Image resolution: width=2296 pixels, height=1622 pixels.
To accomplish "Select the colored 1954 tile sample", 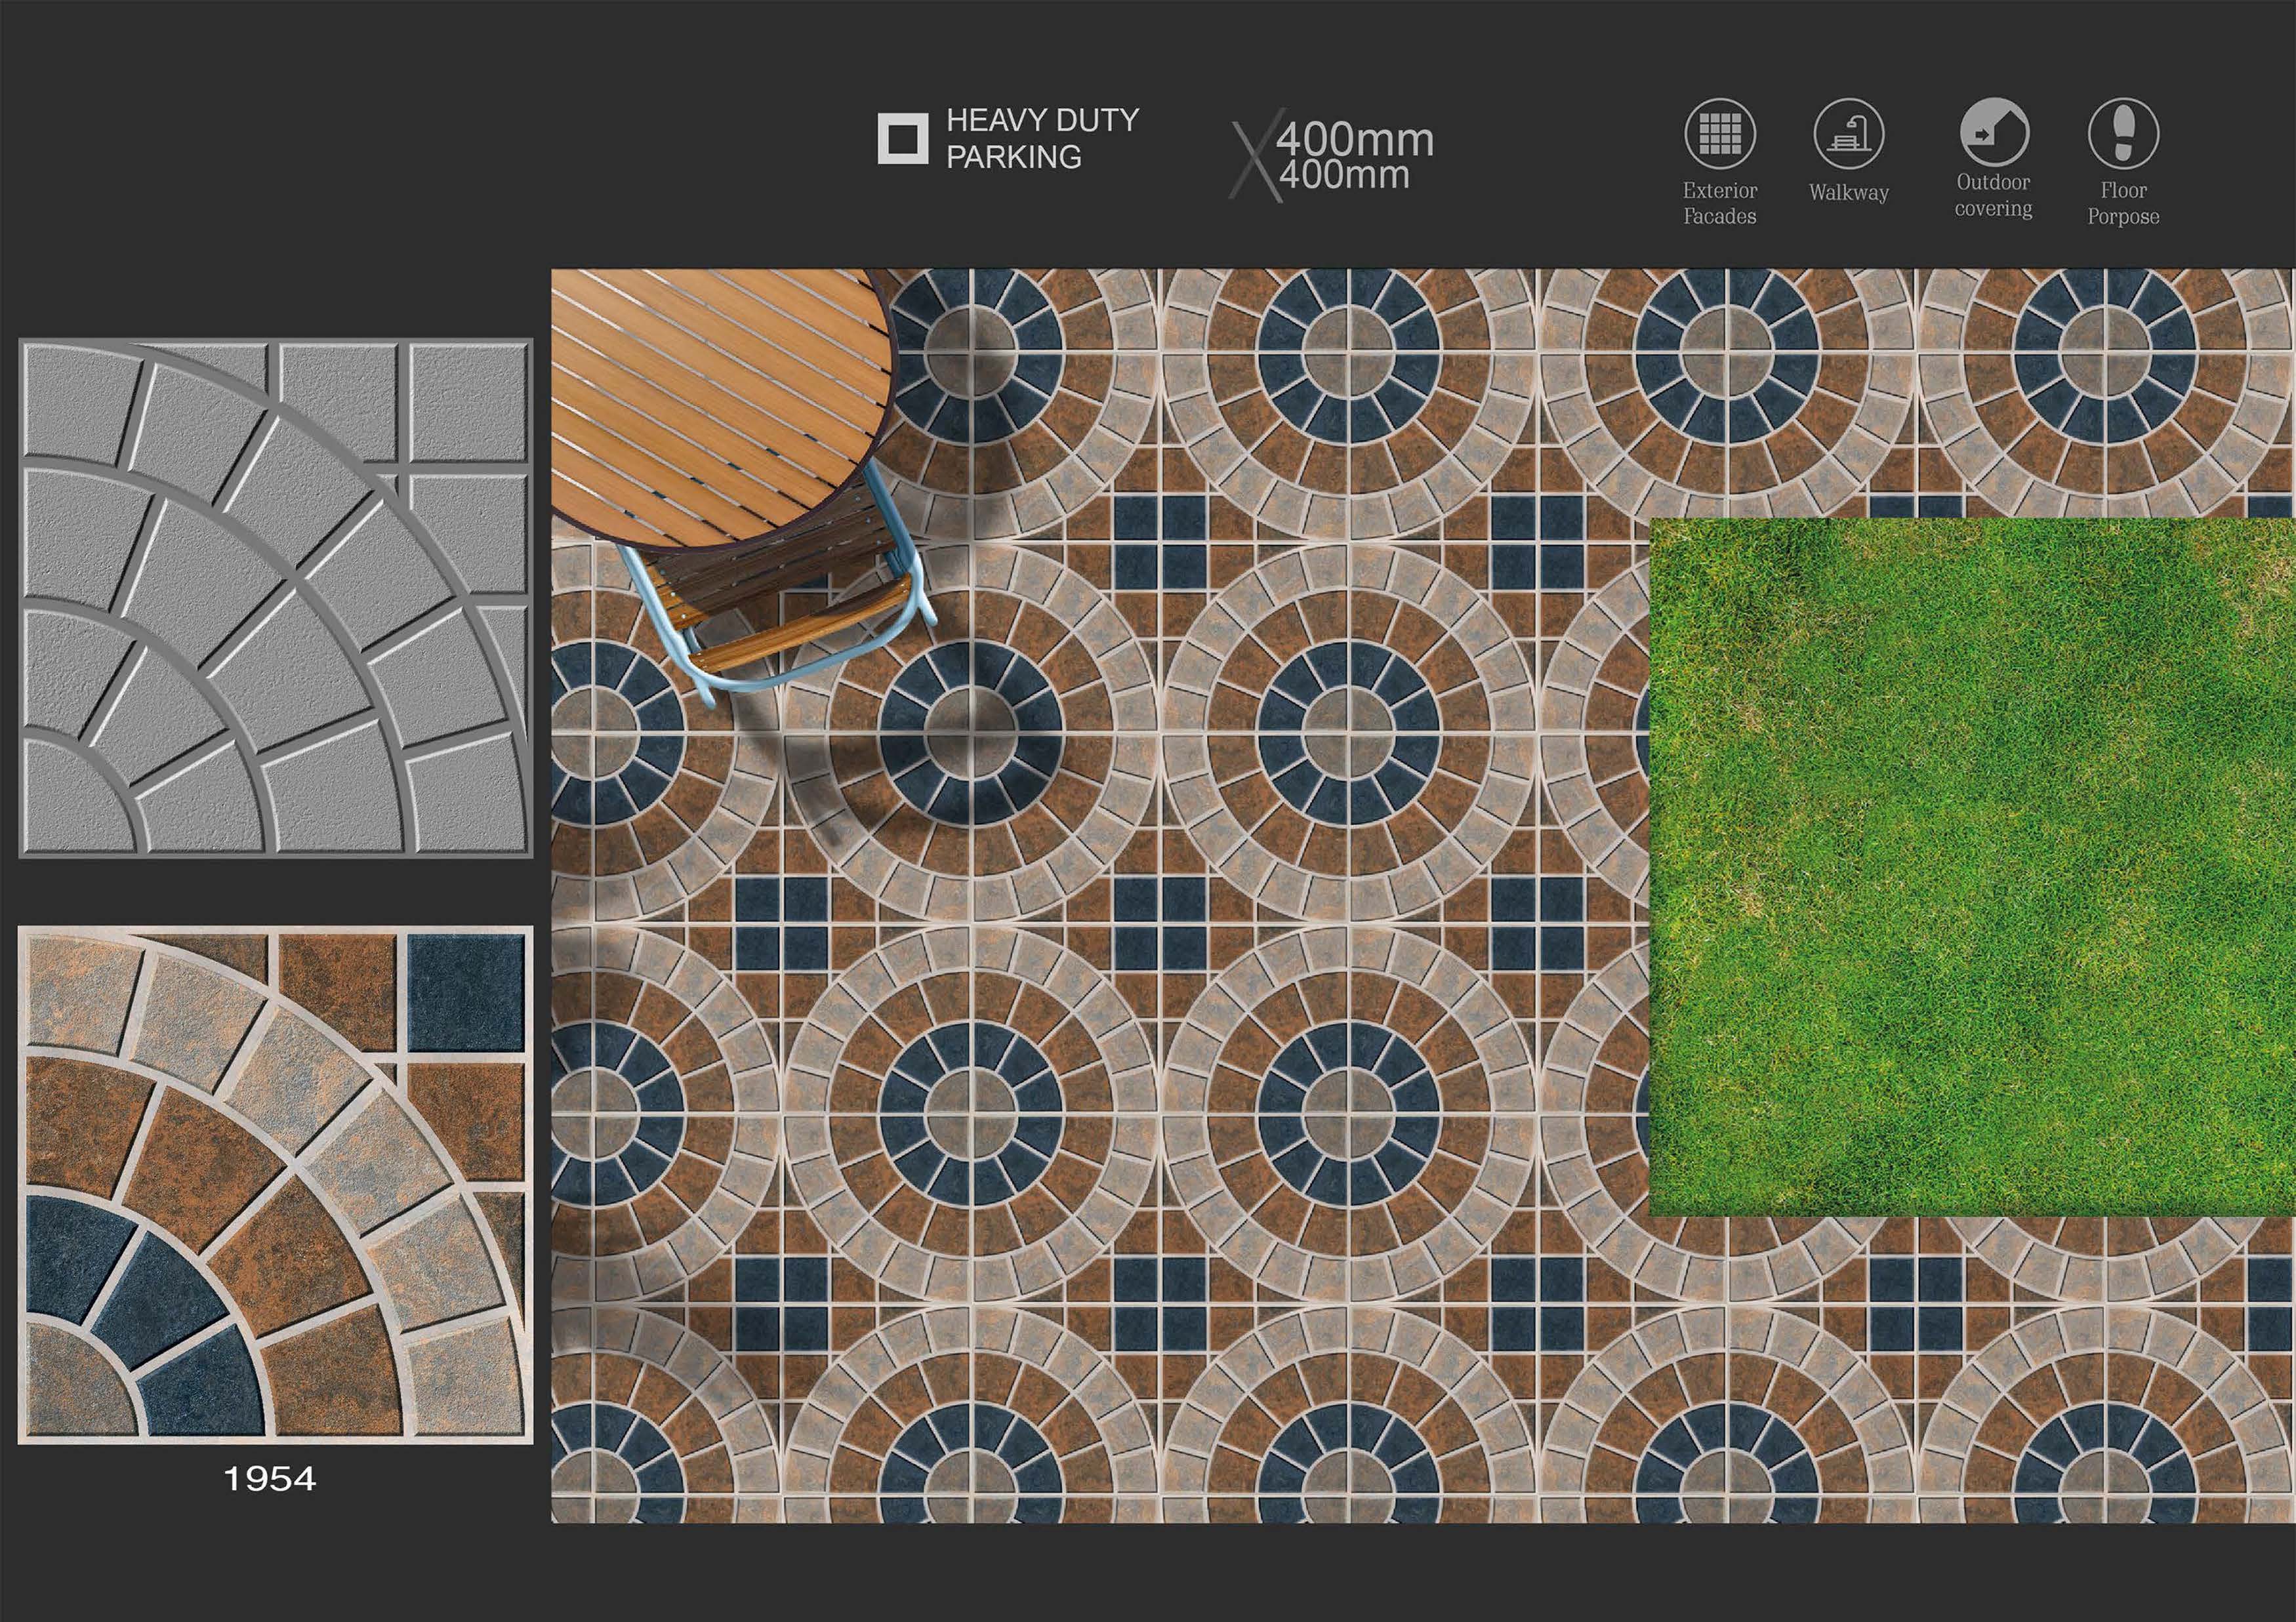I will point(276,1185).
